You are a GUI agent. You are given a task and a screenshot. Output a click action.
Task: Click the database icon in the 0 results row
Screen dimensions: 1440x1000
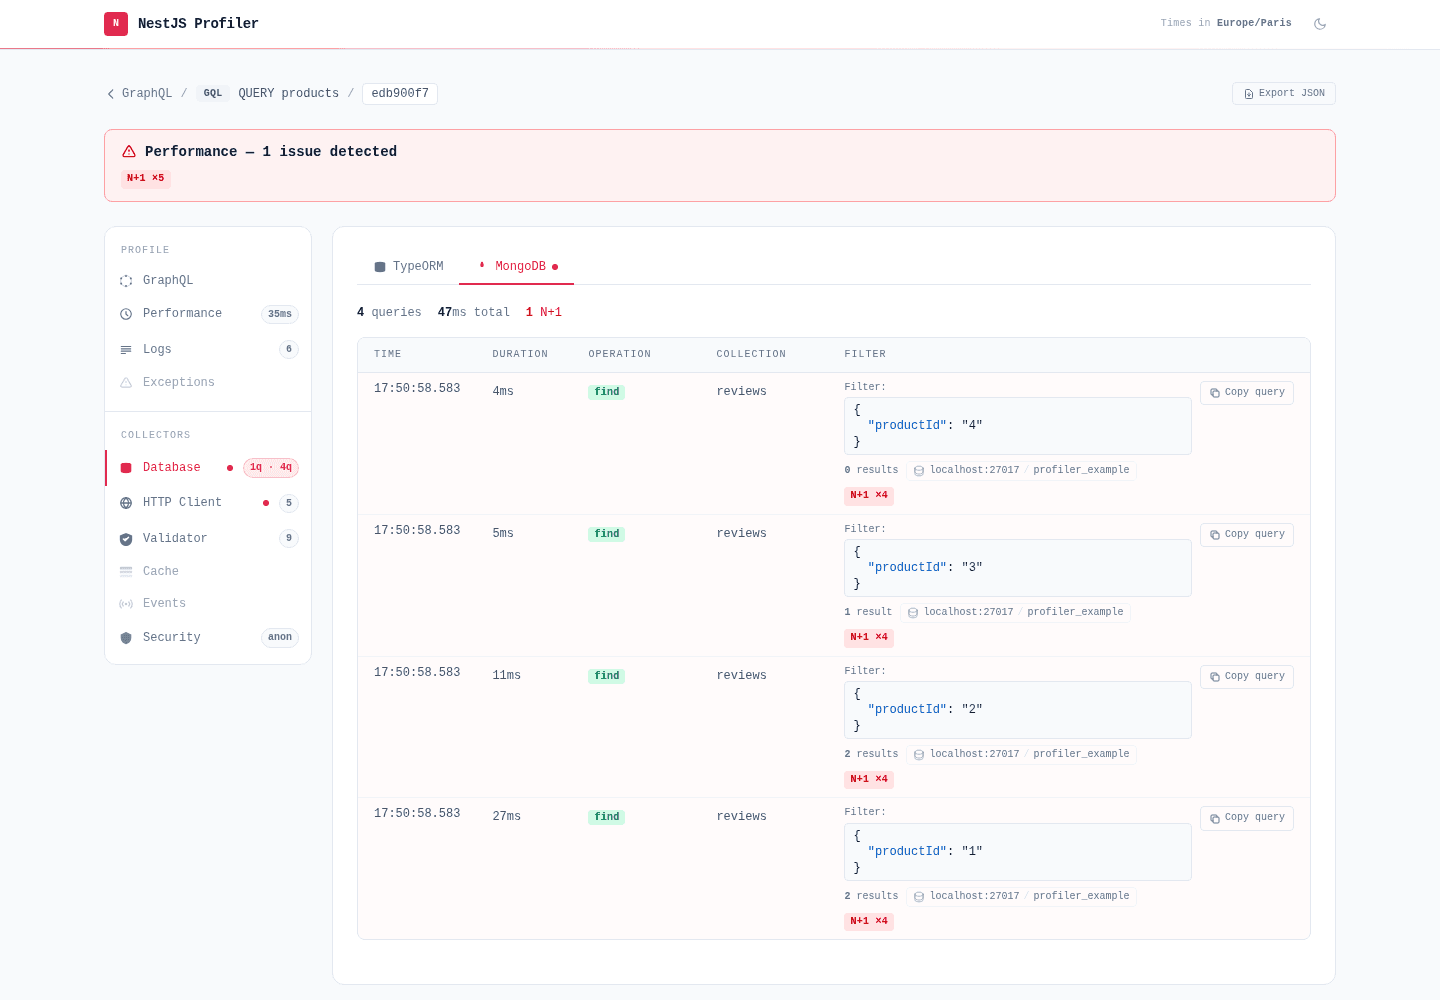pos(919,471)
